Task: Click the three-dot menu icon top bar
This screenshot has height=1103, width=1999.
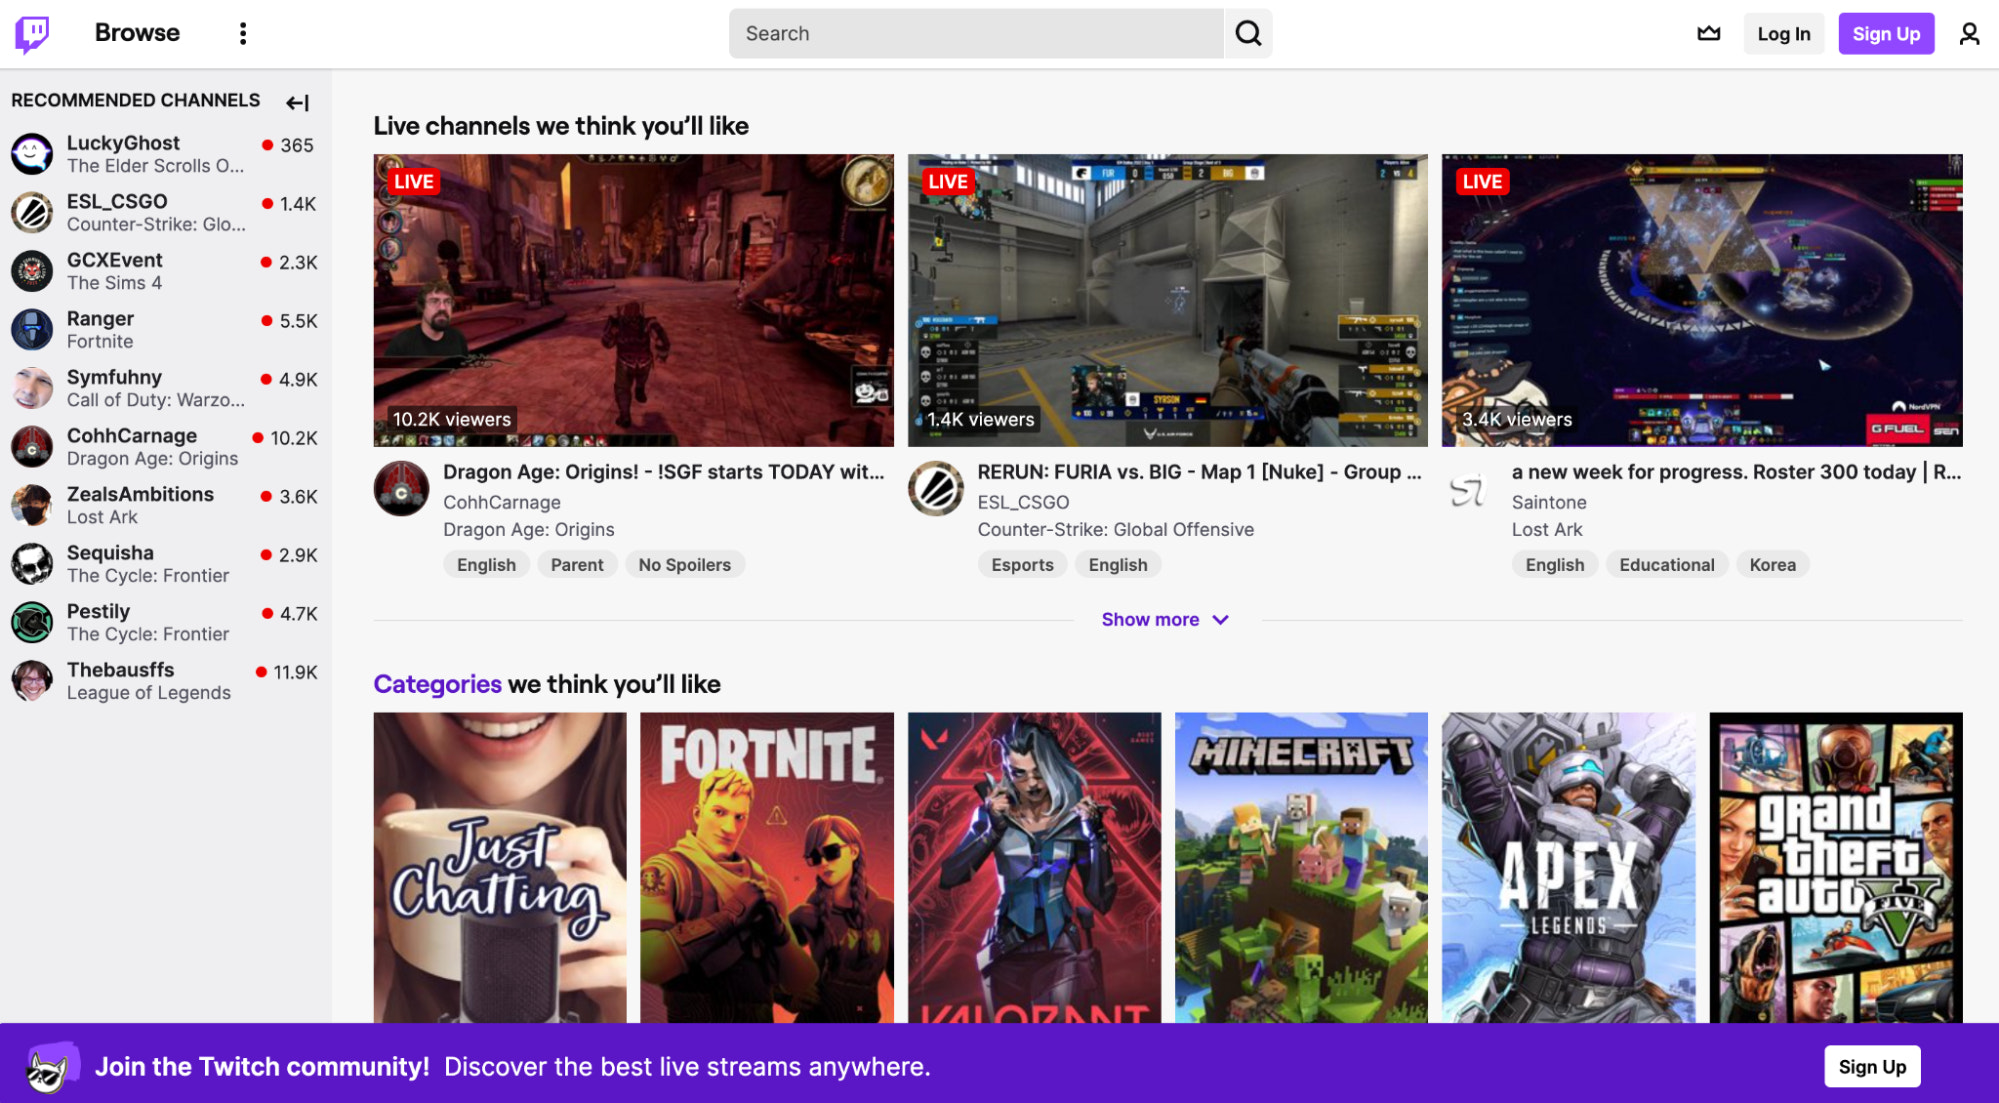Action: (x=242, y=33)
